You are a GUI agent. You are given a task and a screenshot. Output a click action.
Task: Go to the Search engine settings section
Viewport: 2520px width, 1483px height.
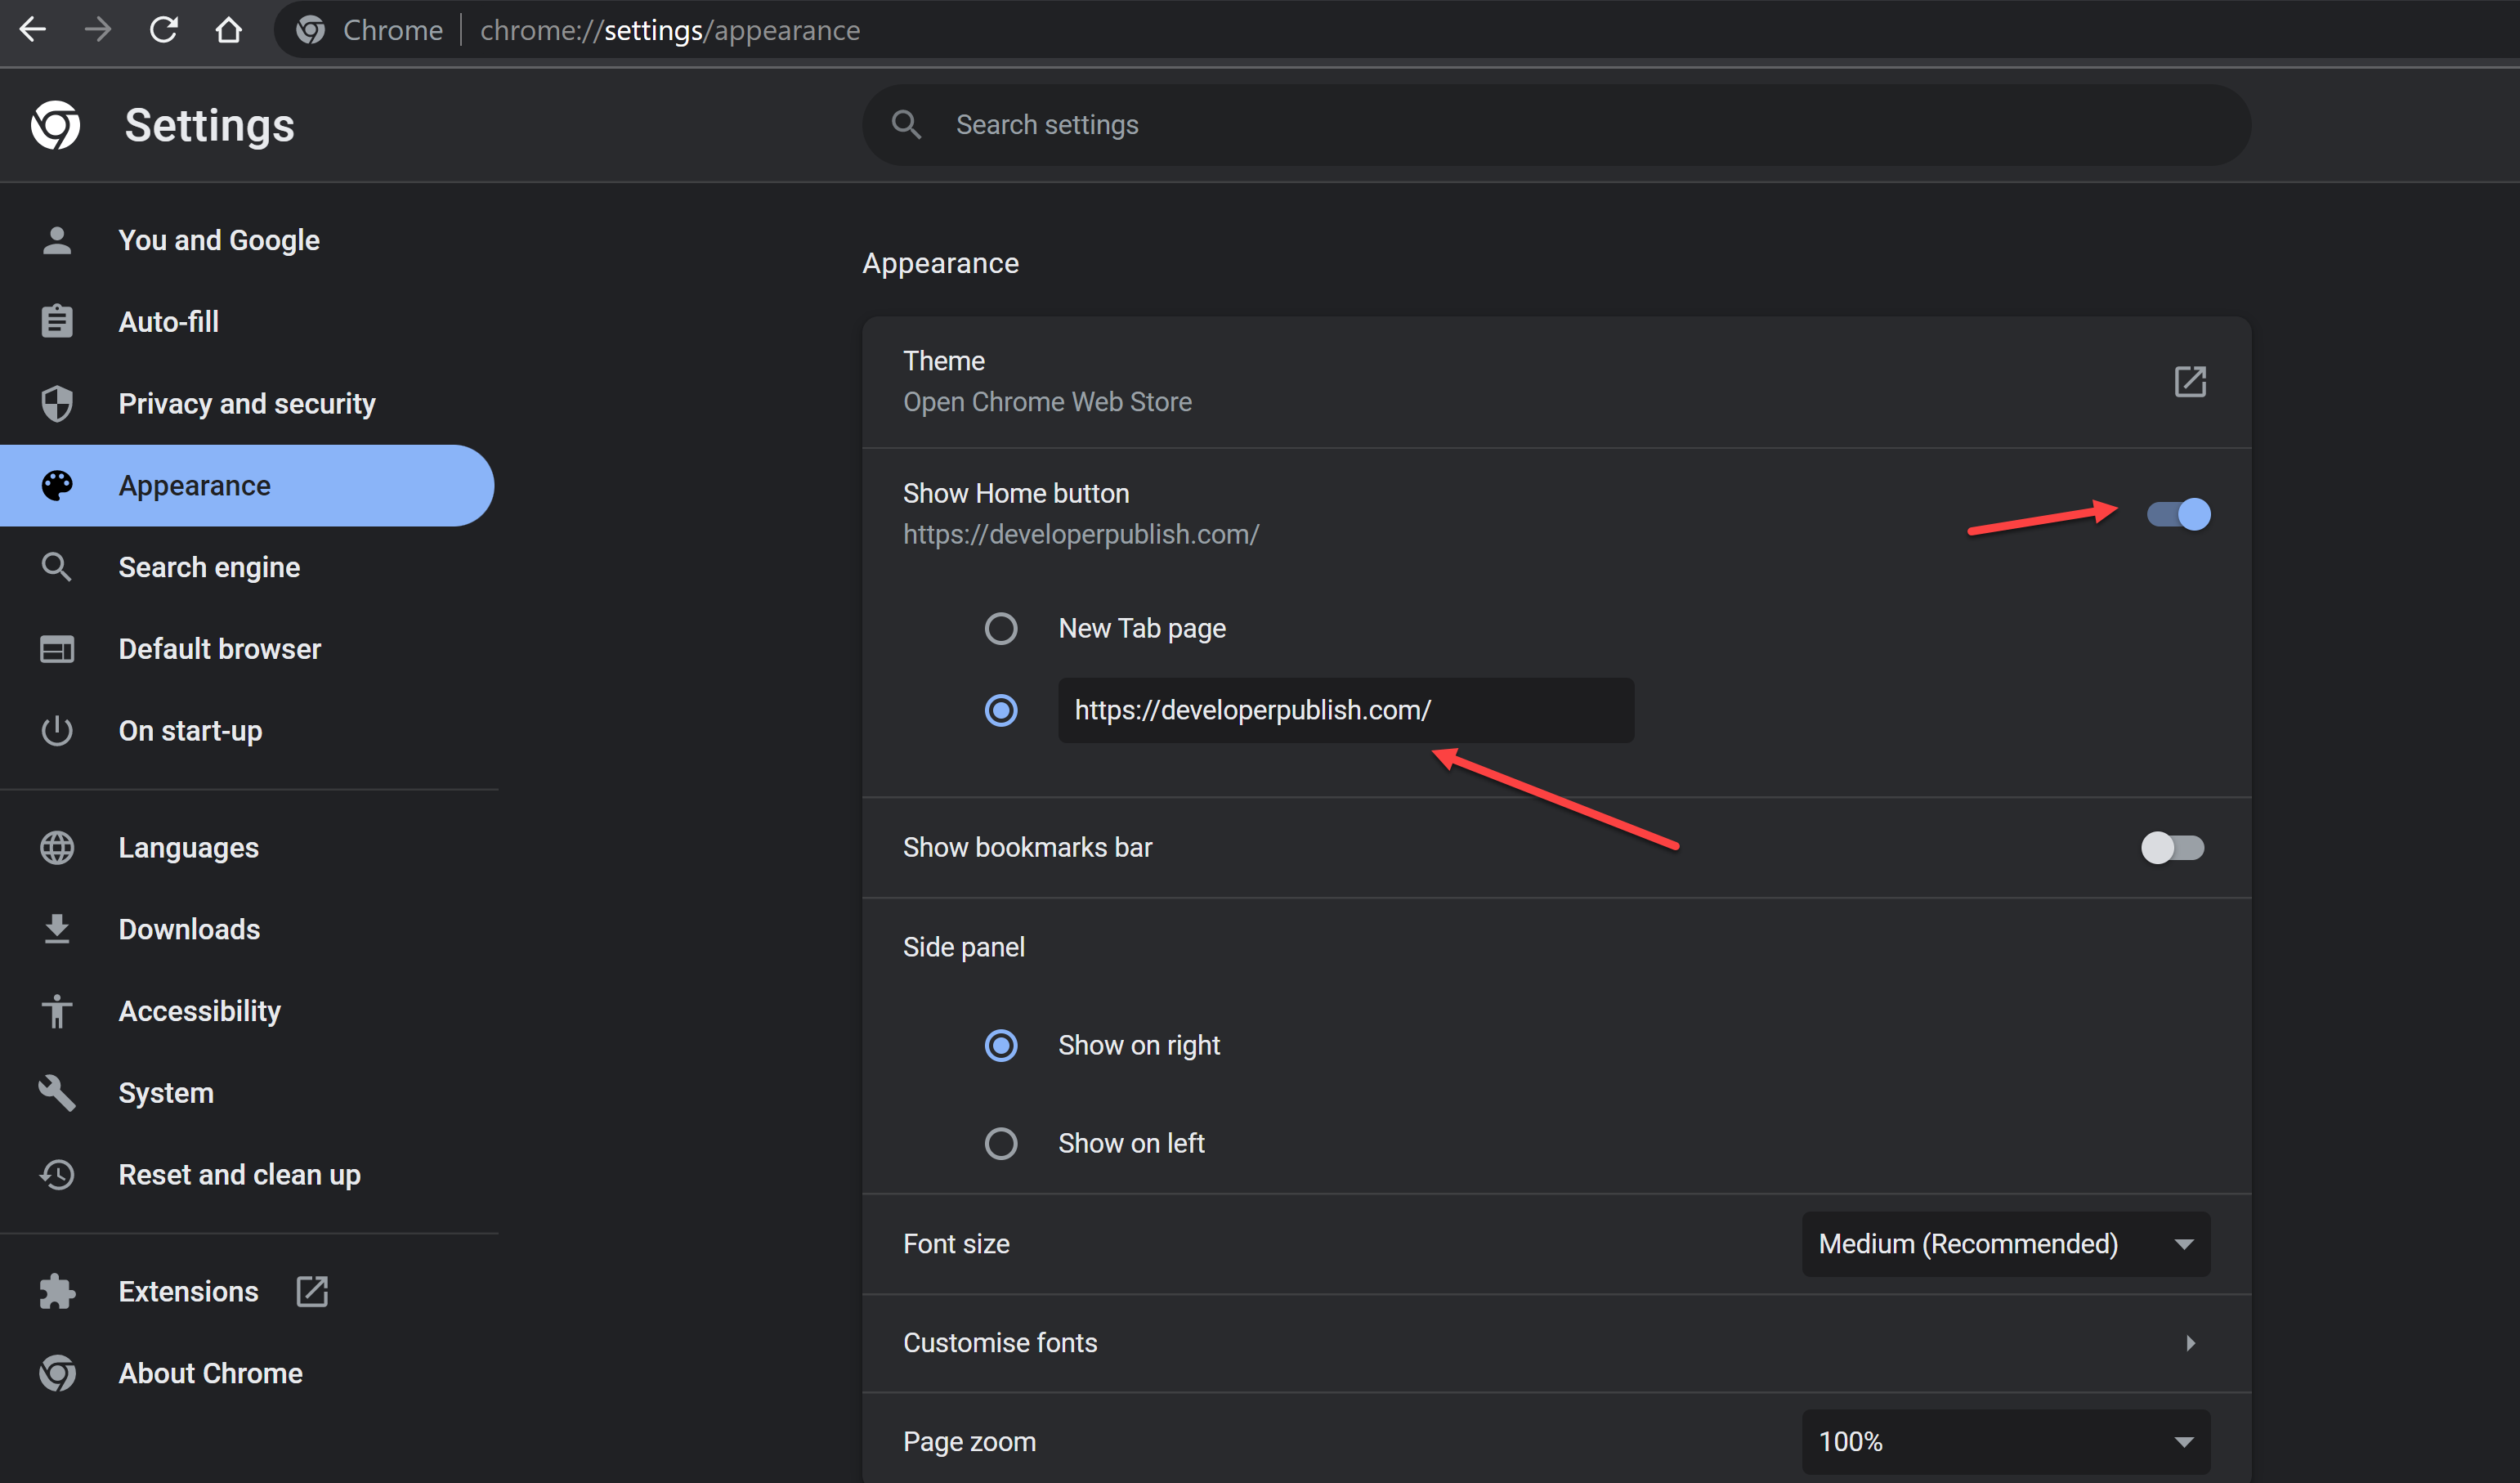point(209,567)
